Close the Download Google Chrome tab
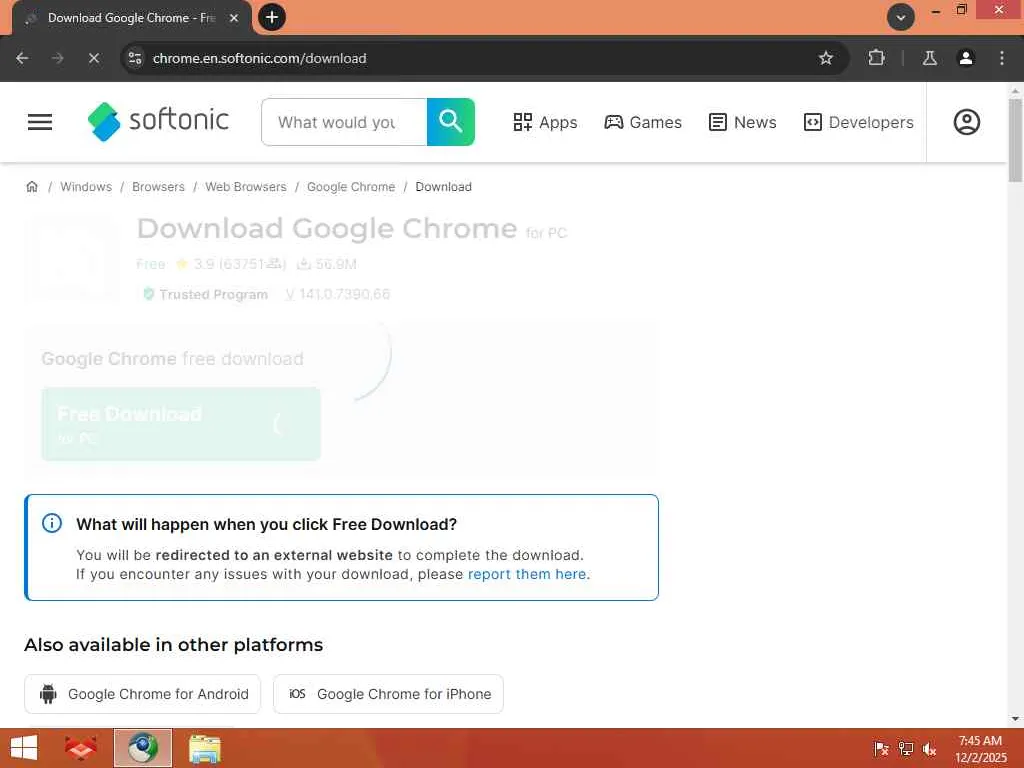The width and height of the screenshot is (1024, 768). pos(234,18)
